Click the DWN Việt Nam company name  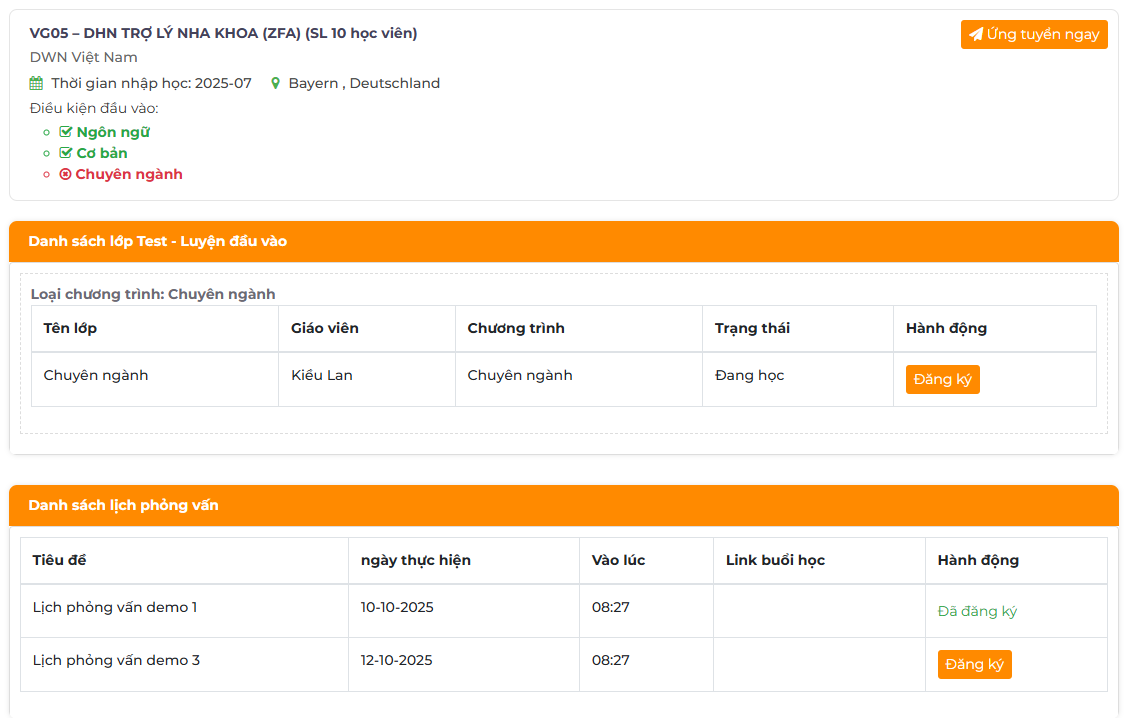(x=83, y=57)
